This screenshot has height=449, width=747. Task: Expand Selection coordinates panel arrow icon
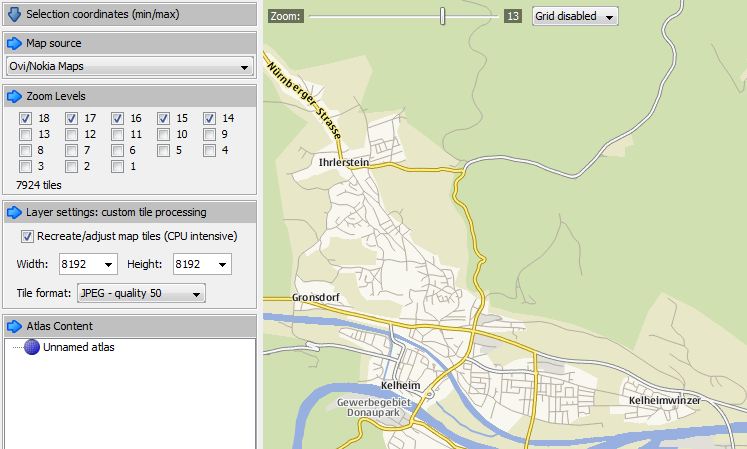click(14, 14)
